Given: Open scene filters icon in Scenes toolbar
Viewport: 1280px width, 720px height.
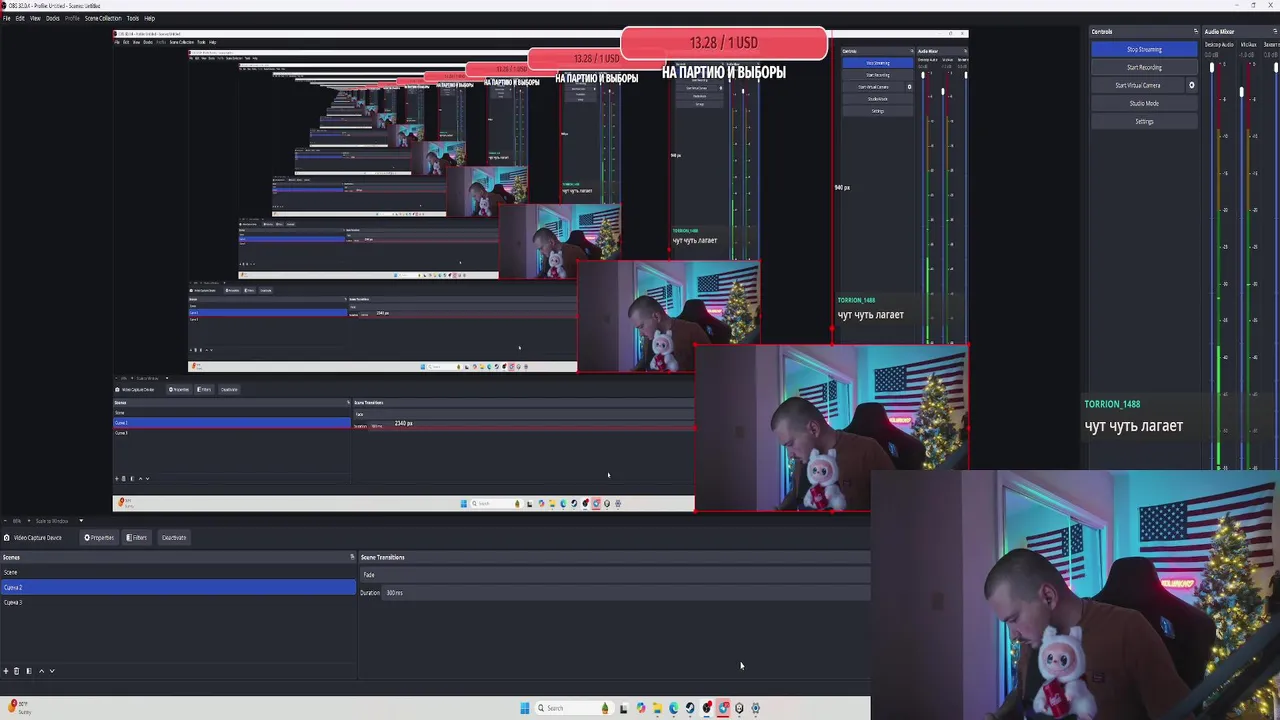Looking at the screenshot, I should pos(29,671).
